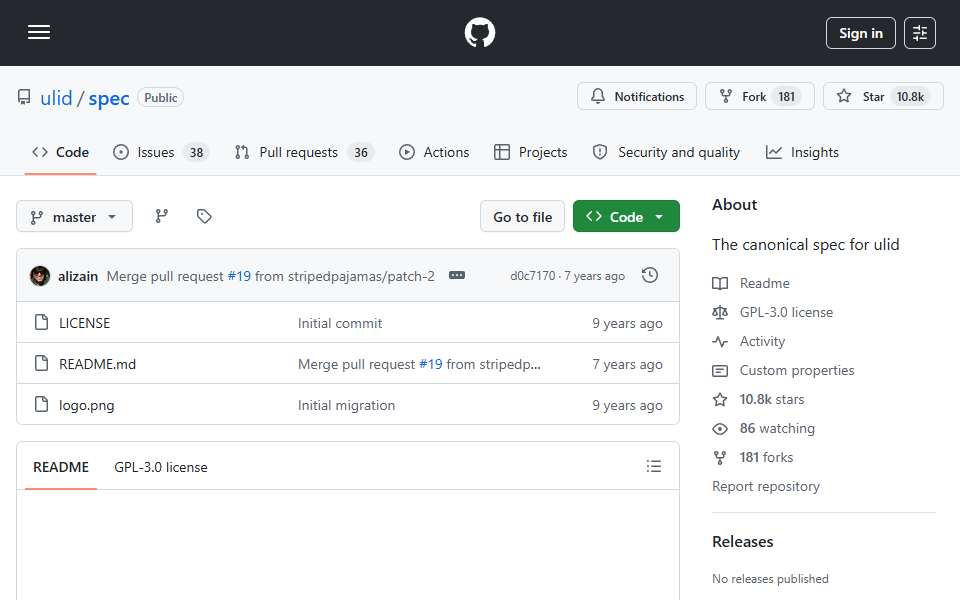Viewport: 960px width, 600px height.
Task: Open the Activity link
Action: (x=762, y=342)
